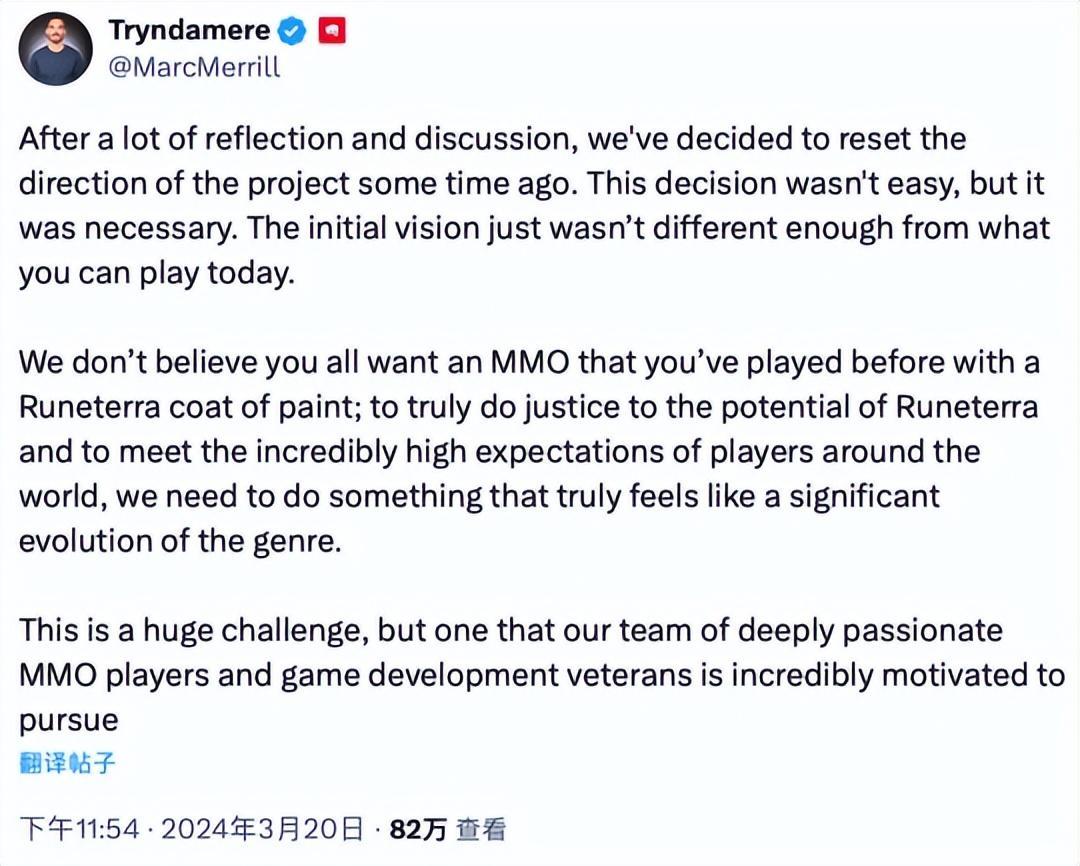Click the line starting "We don't believe"

pos(529,361)
